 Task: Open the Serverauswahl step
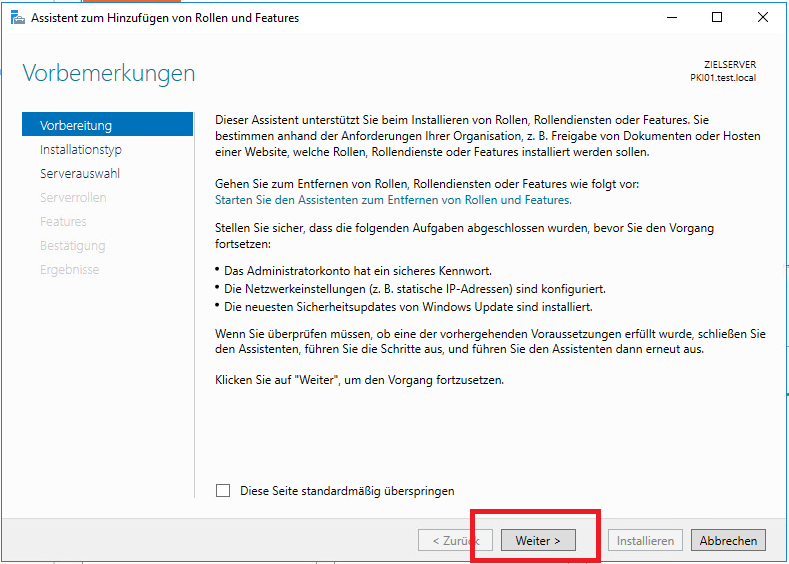[80, 173]
